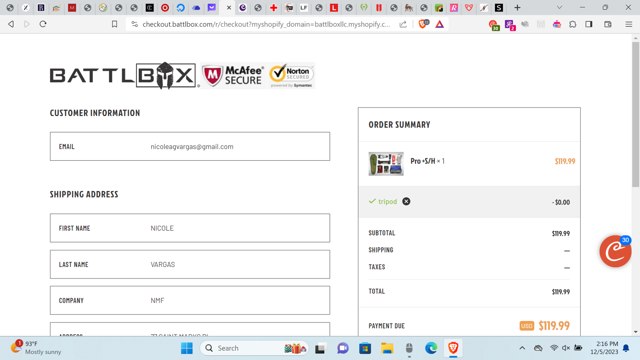Open a new tab with the plus button
The image size is (640, 360).
tap(517, 7)
